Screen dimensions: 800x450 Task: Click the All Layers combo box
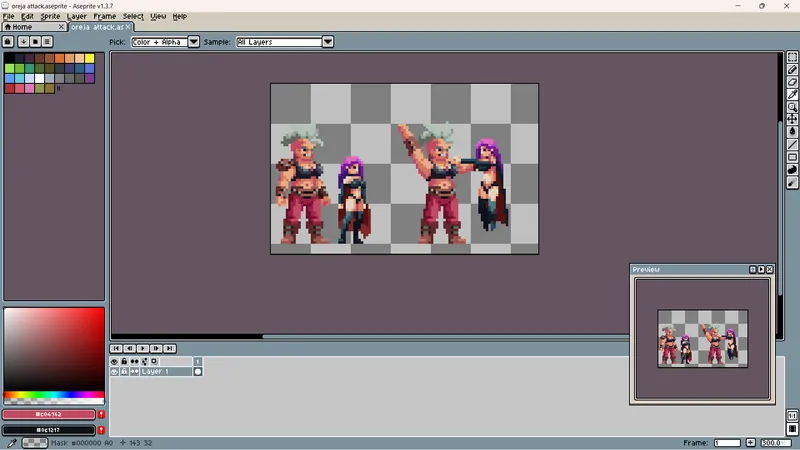click(x=279, y=42)
